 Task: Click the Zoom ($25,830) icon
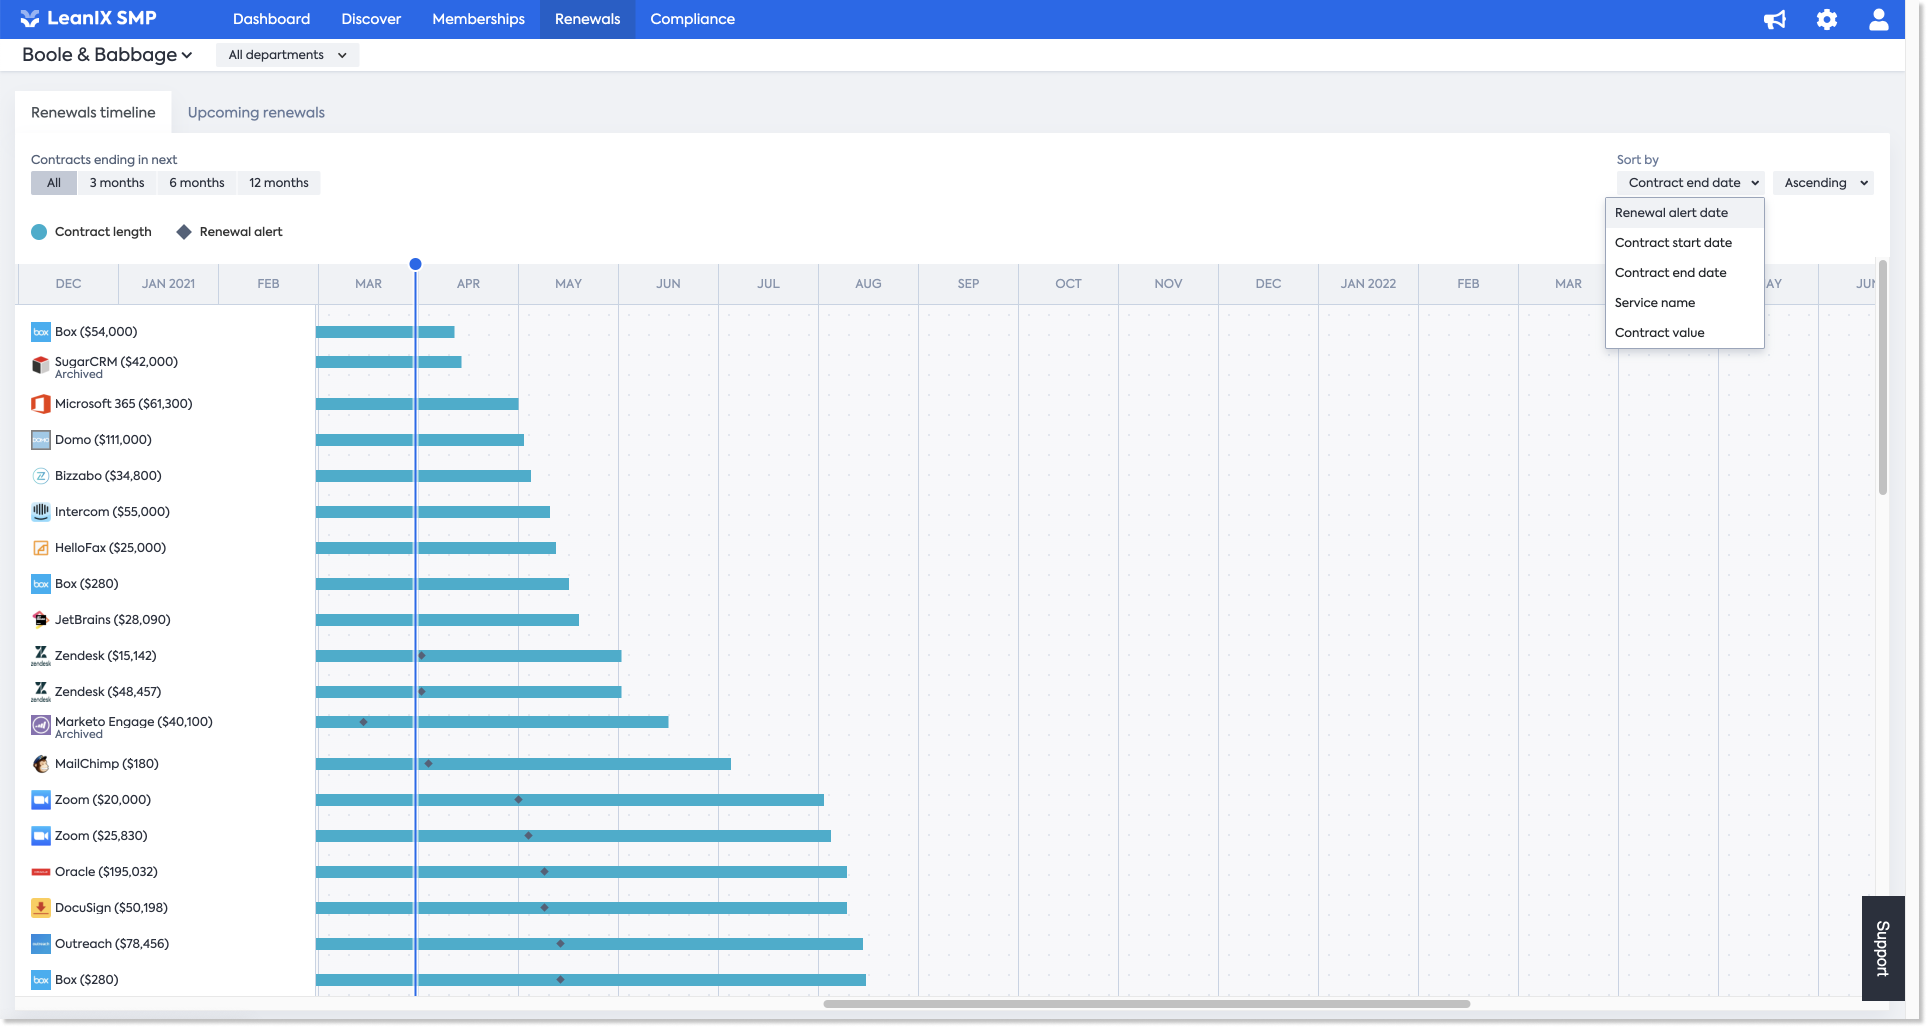pyautogui.click(x=41, y=836)
